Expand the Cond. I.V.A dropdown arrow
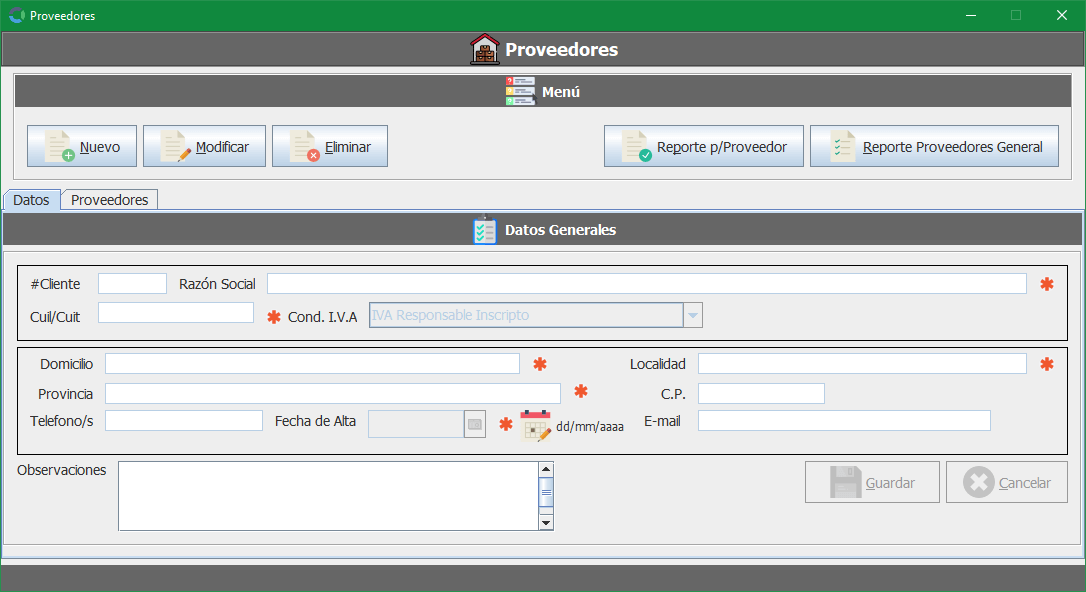This screenshot has width=1086, height=592. coord(693,315)
